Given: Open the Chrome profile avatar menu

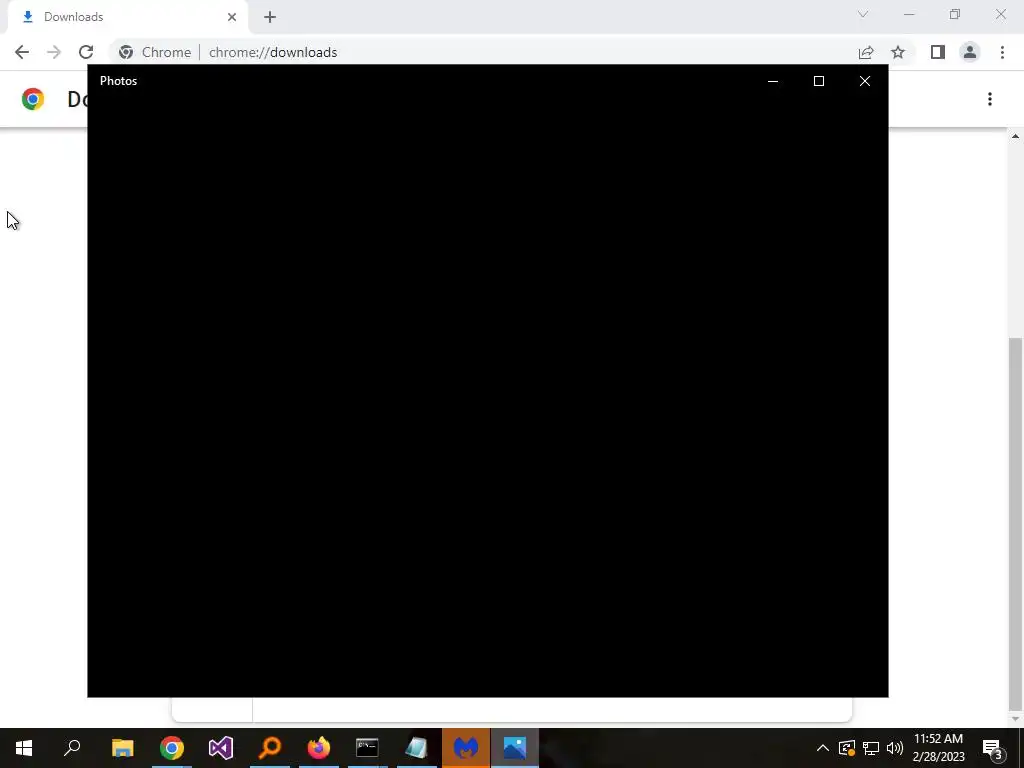Looking at the screenshot, I should [x=970, y=52].
